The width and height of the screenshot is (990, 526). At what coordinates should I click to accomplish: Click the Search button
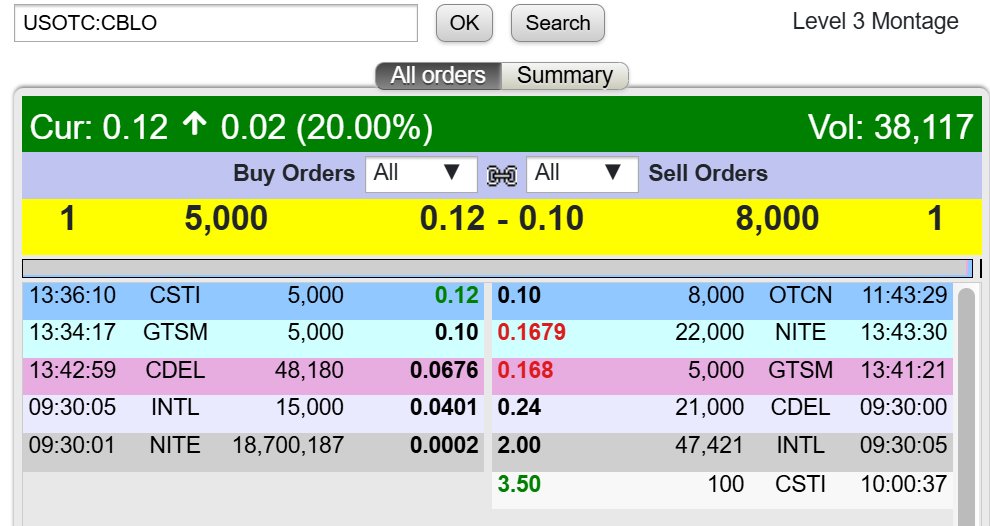tap(558, 23)
